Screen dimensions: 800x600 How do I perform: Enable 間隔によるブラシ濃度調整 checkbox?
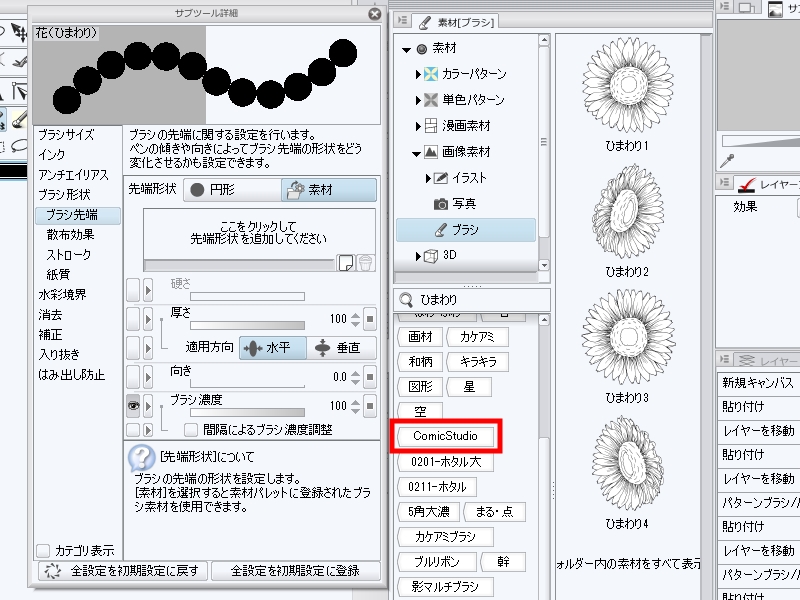coord(191,430)
